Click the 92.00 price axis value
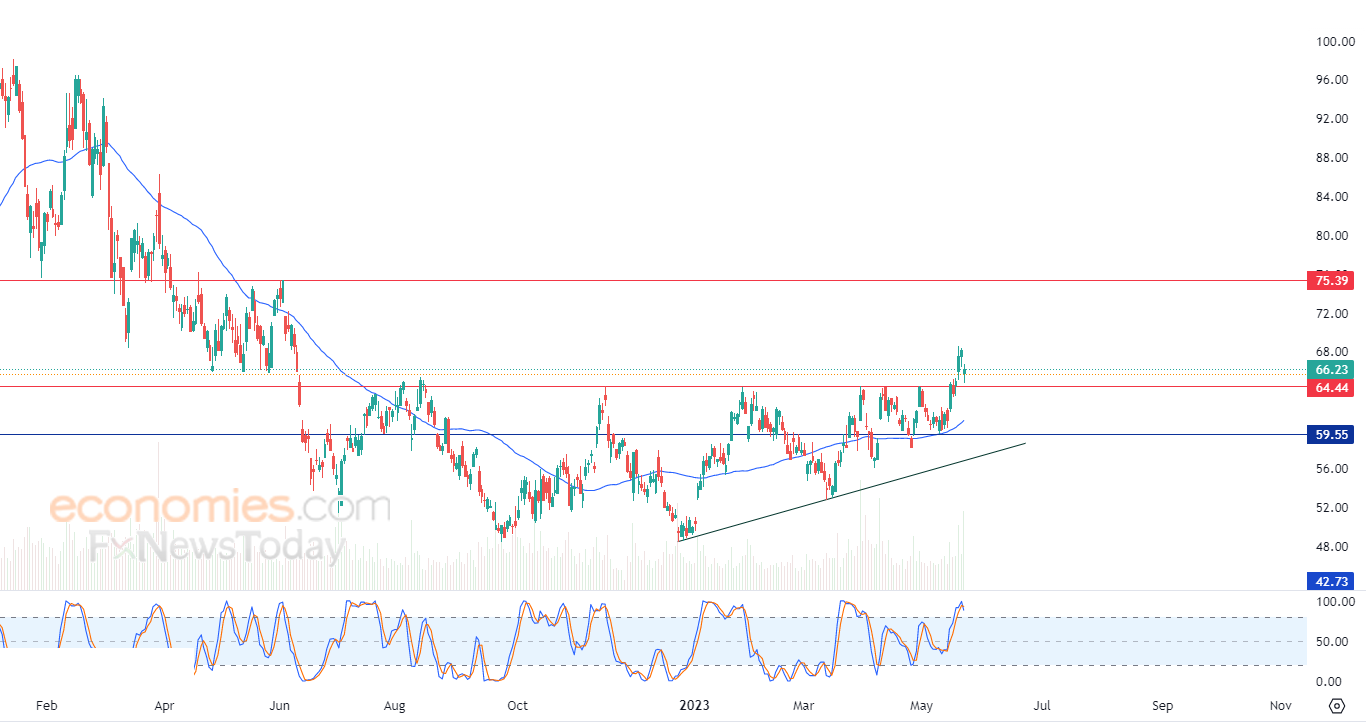Image resolution: width=1366 pixels, height=728 pixels. pos(1334,119)
